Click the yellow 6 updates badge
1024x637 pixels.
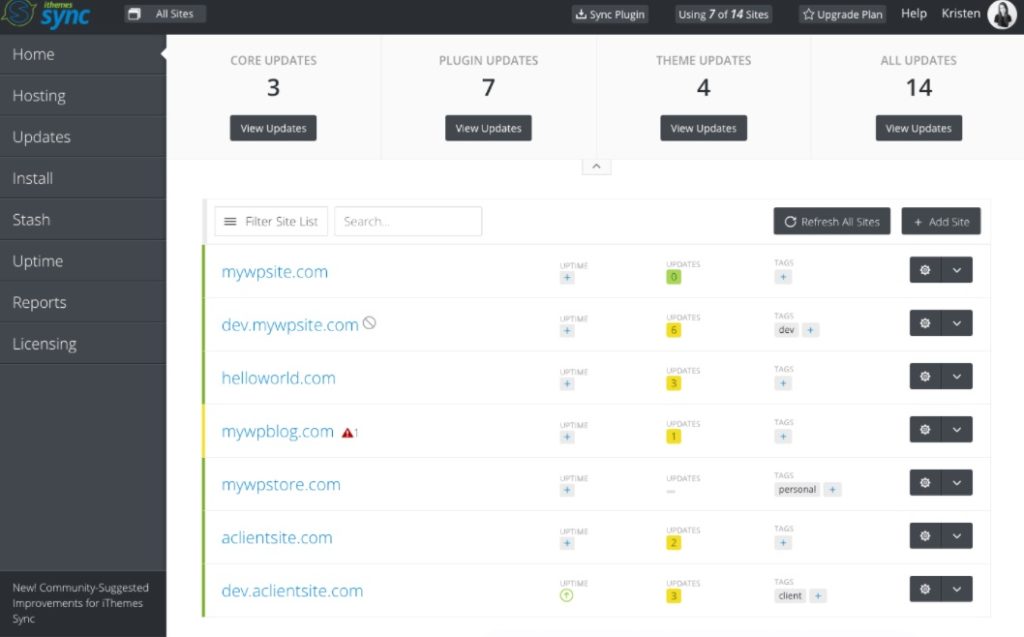[673, 330]
